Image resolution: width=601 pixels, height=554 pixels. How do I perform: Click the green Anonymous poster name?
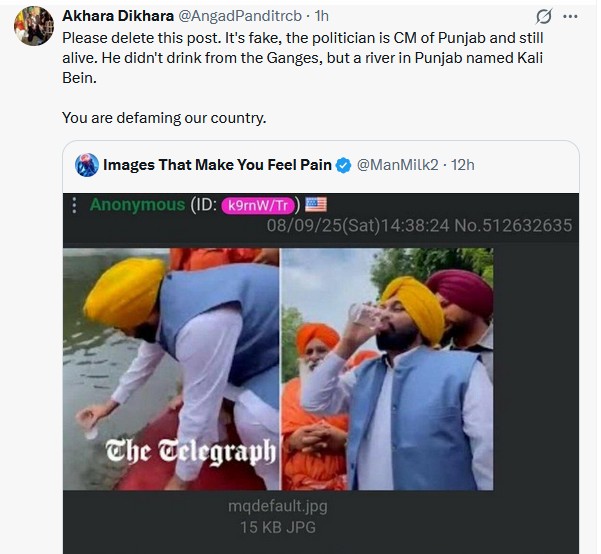[x=137, y=205]
